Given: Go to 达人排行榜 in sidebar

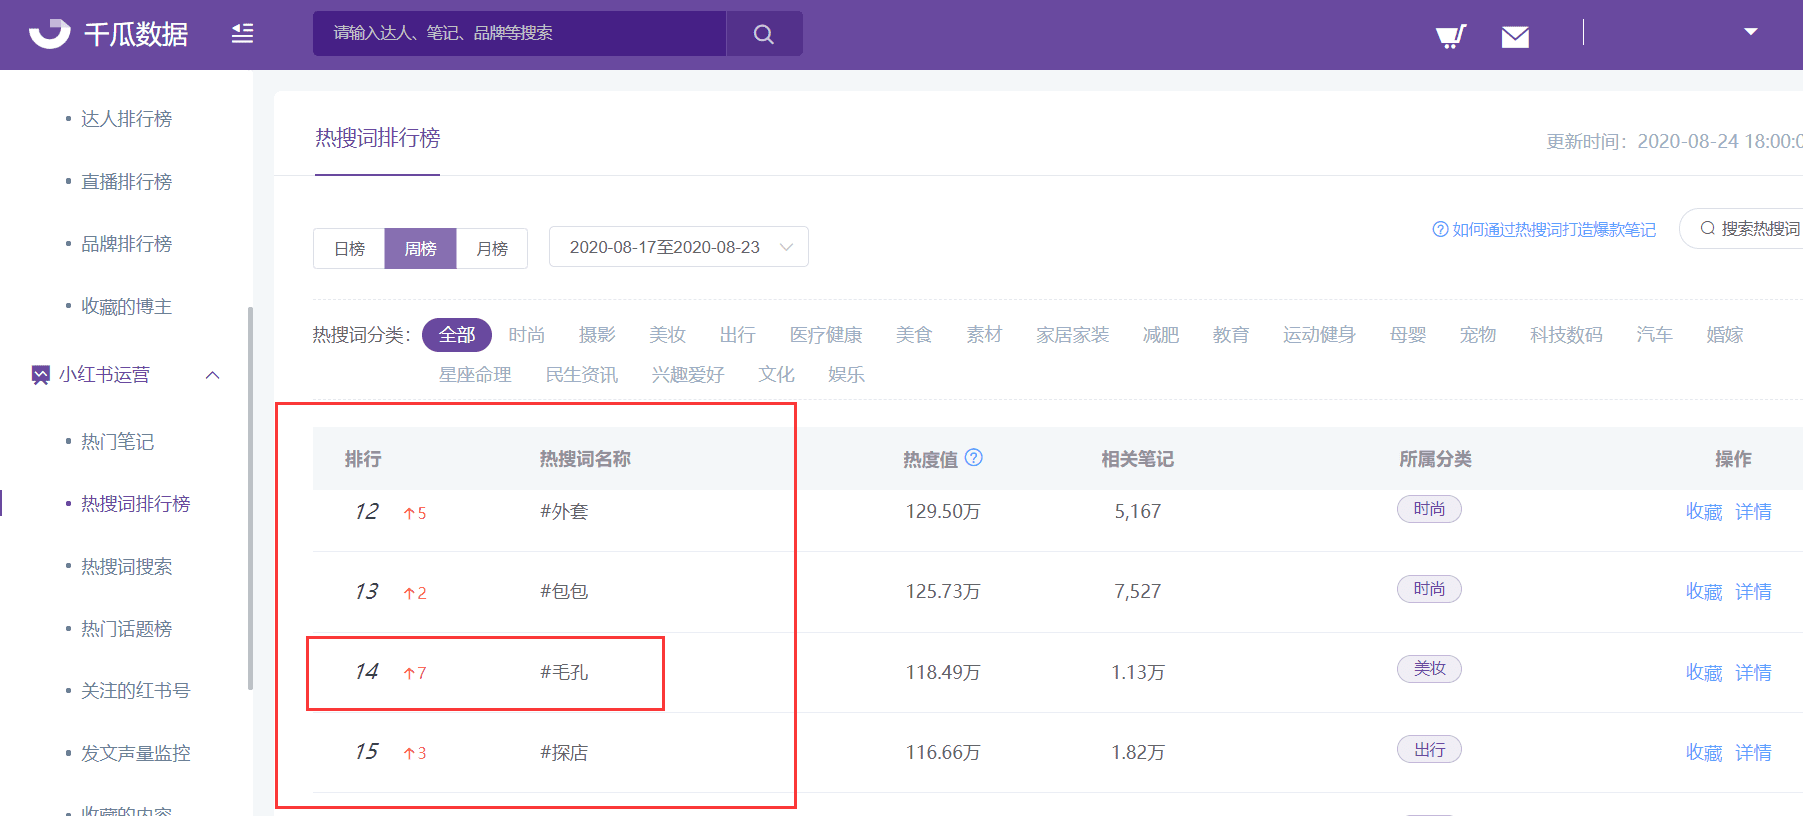Looking at the screenshot, I should point(126,119).
